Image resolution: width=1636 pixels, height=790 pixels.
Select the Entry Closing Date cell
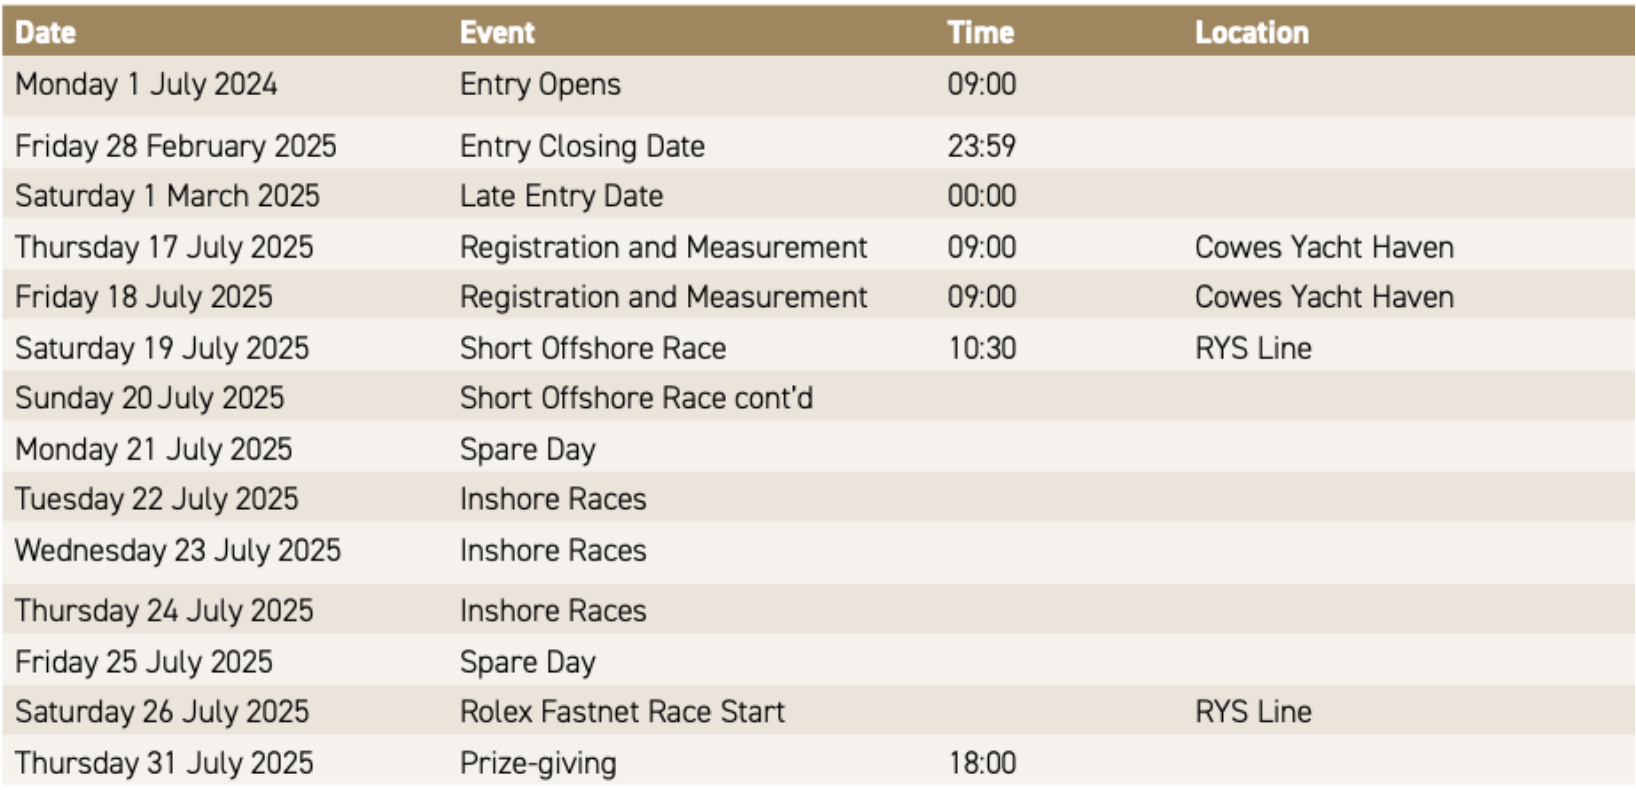pyautogui.click(x=582, y=146)
